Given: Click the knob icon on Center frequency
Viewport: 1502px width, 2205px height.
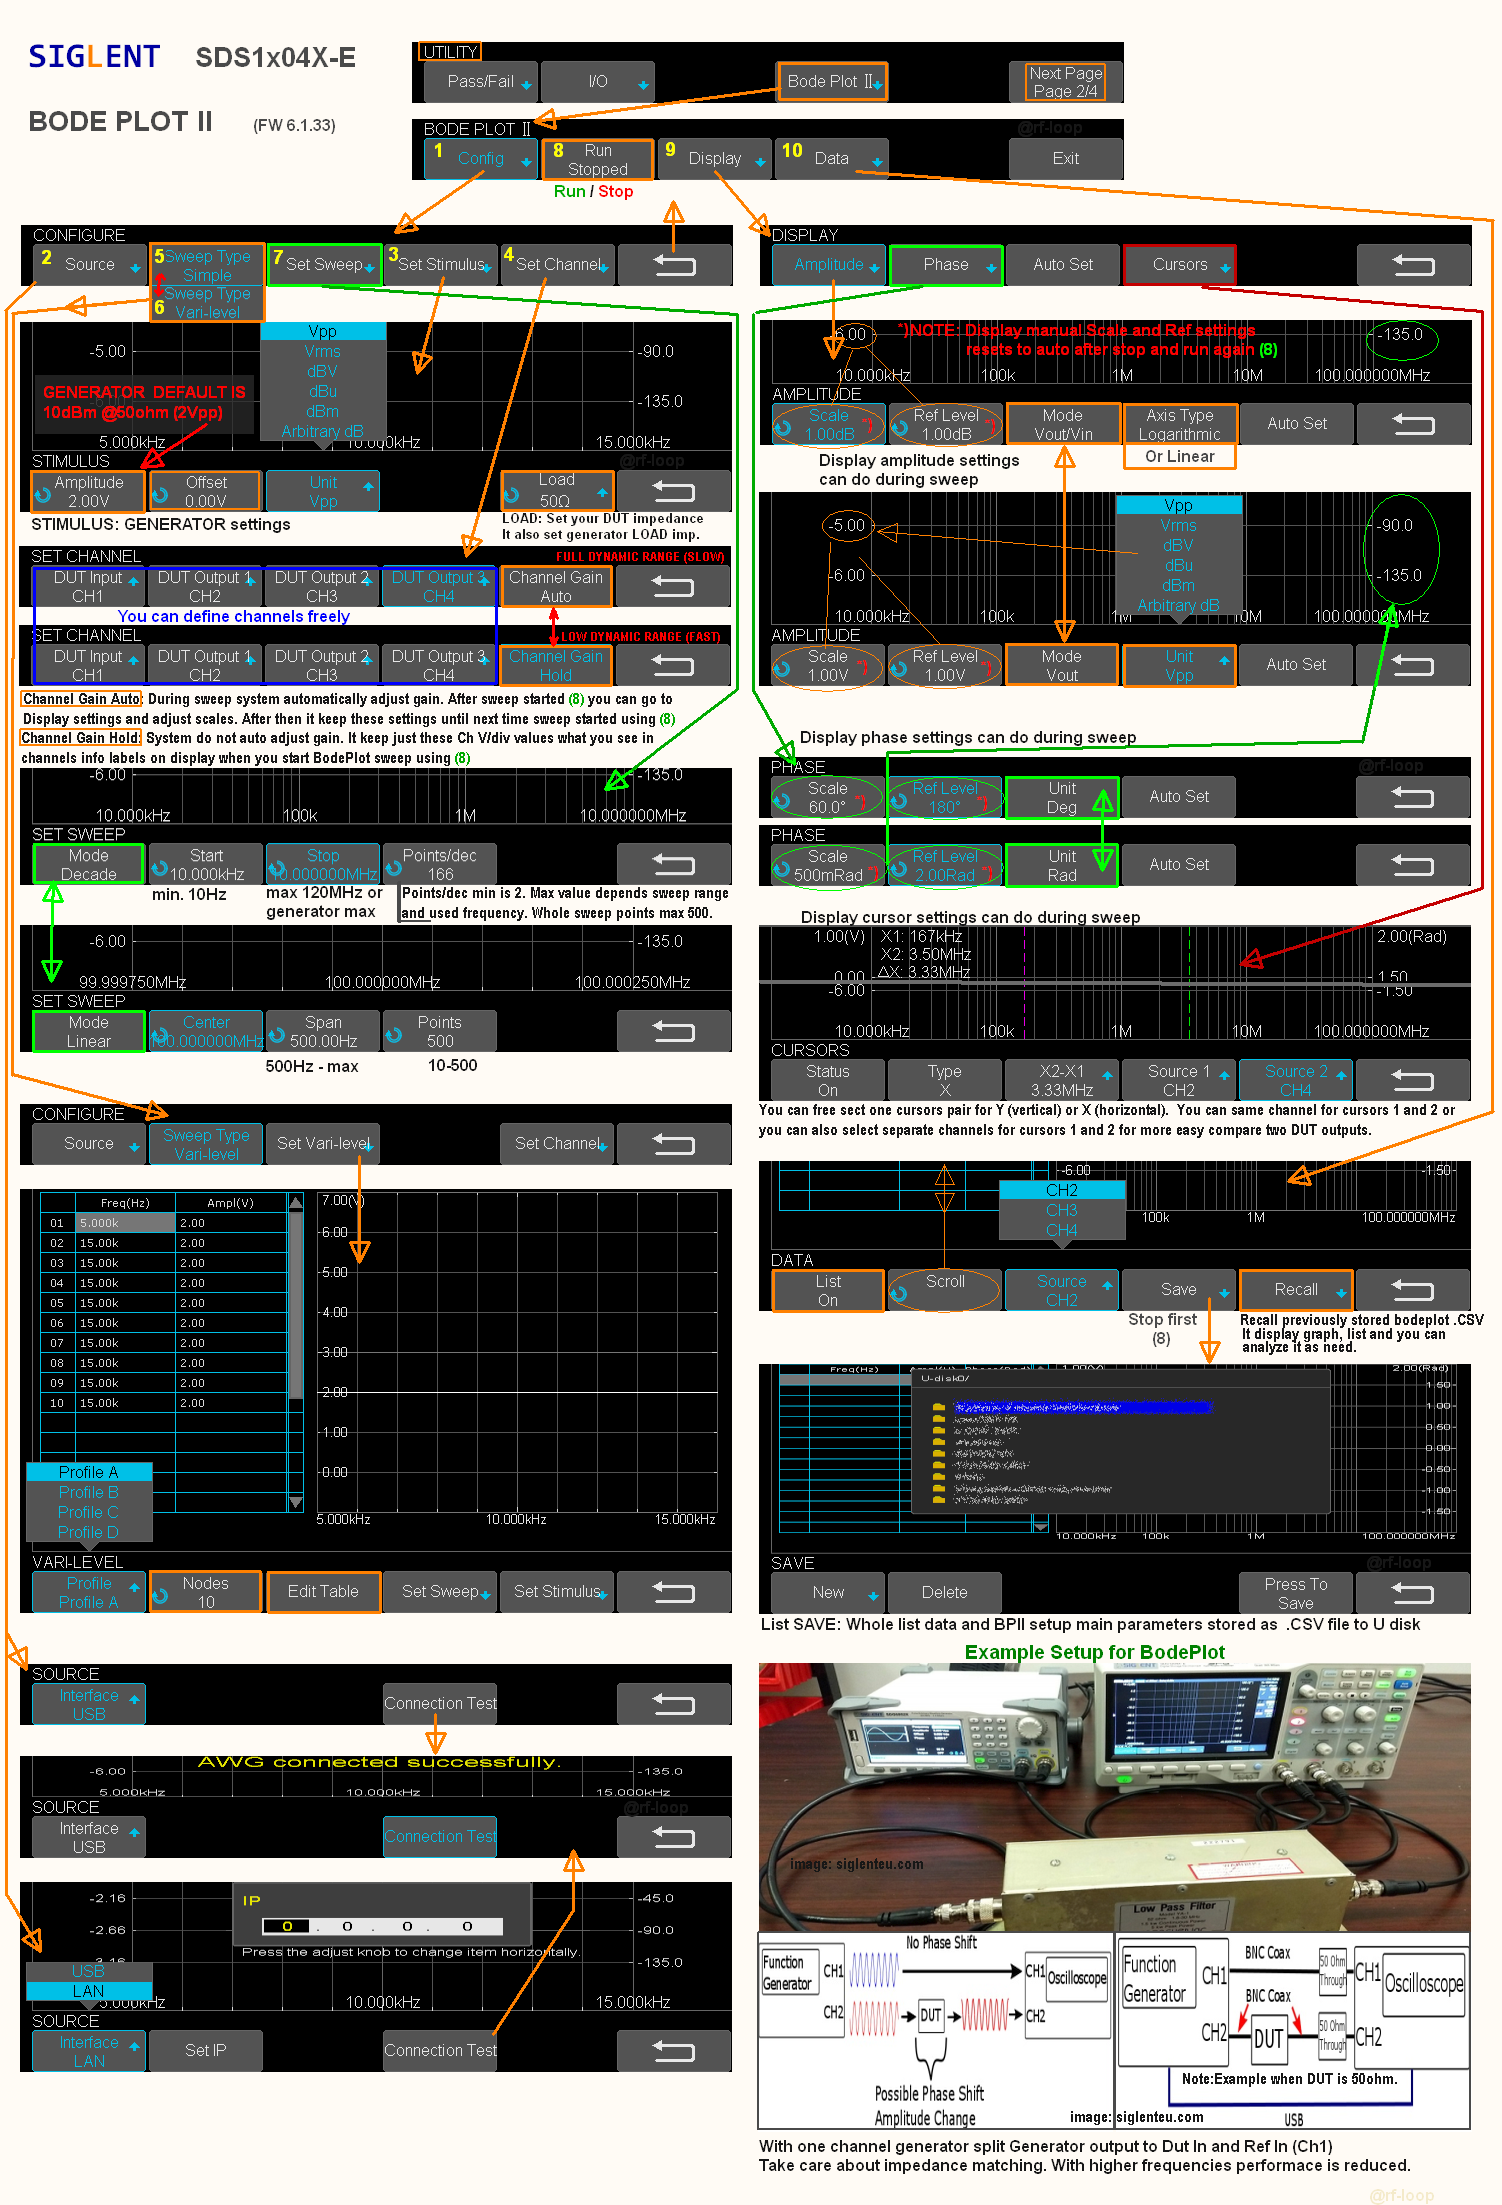Looking at the screenshot, I should pos(160,1035).
